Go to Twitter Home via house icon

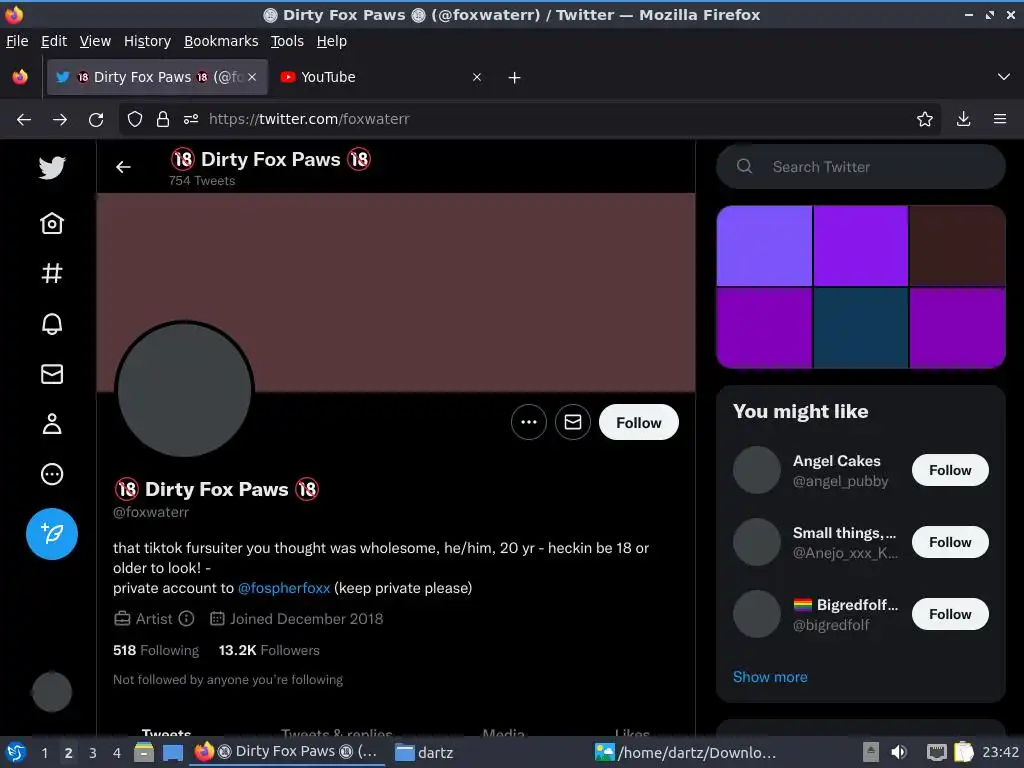click(52, 223)
